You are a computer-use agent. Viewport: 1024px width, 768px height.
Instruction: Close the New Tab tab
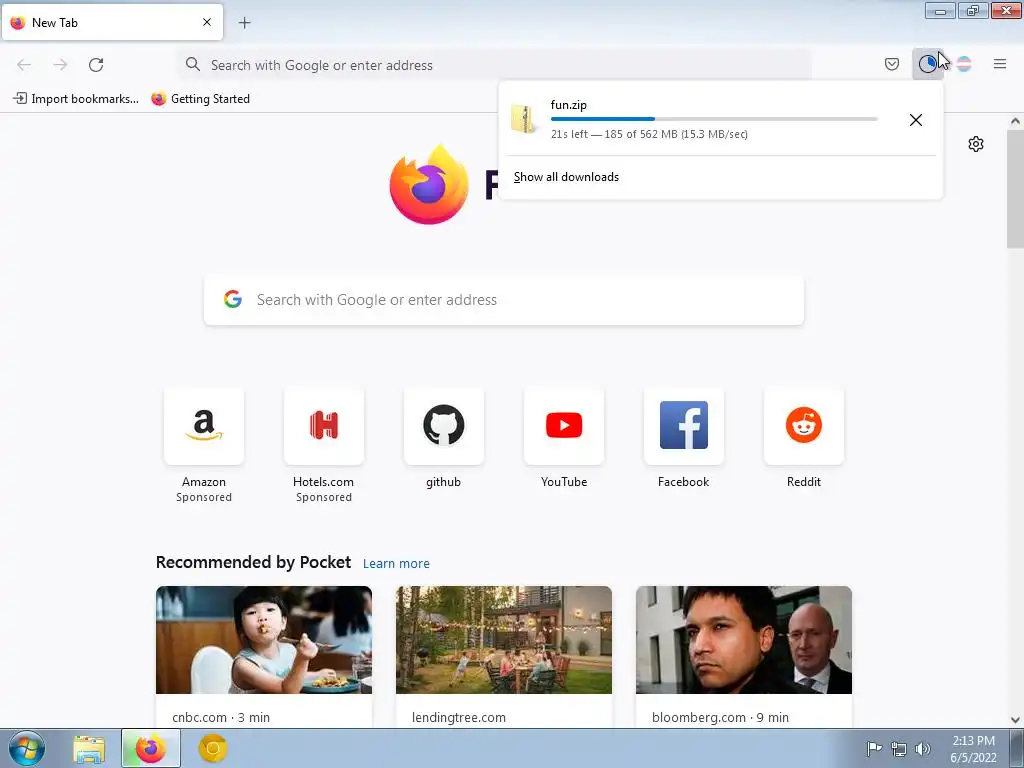207,22
